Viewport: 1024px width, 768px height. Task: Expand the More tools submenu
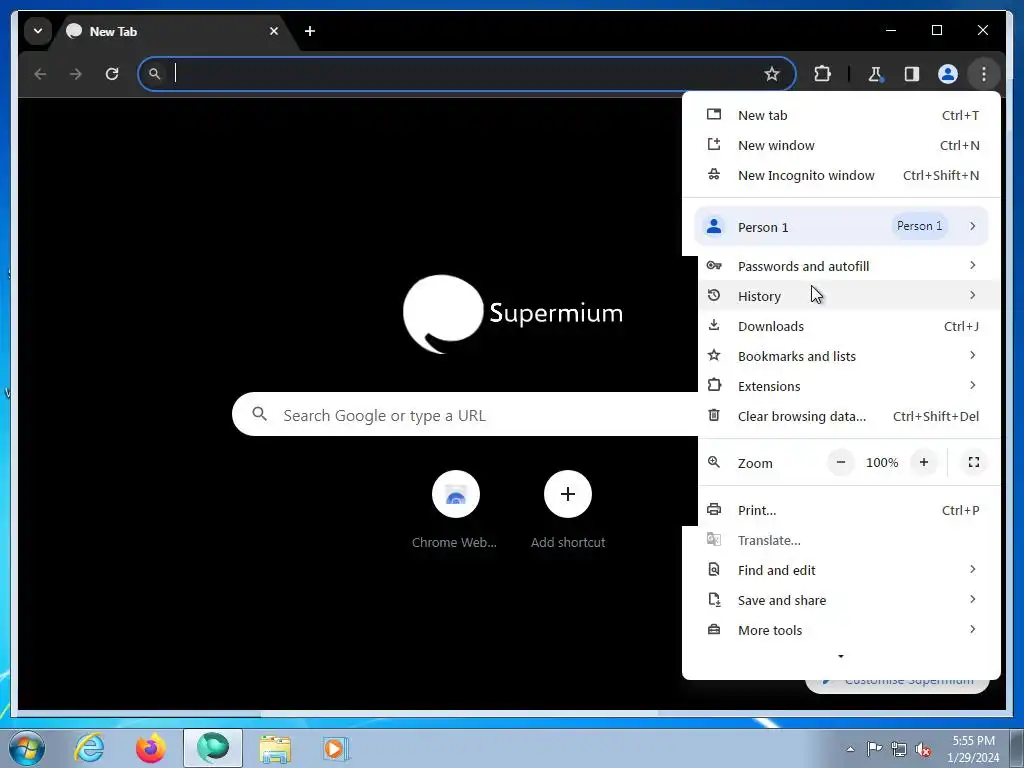[841, 630]
